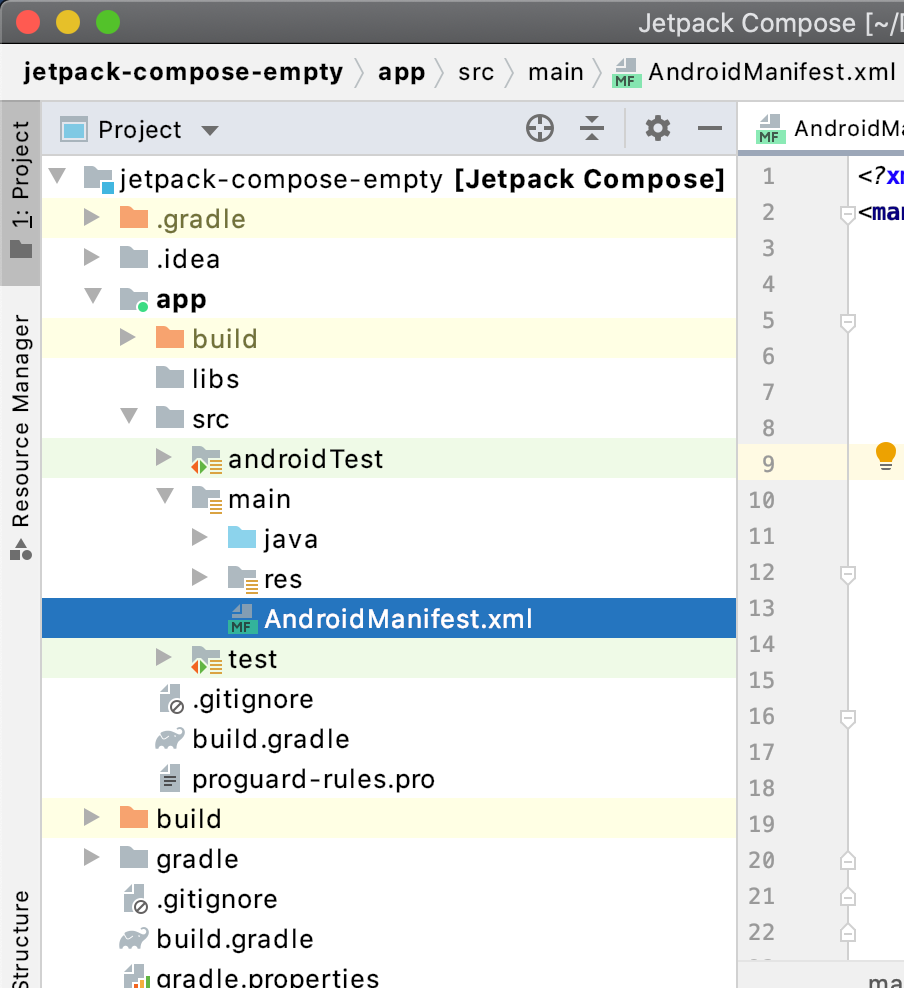This screenshot has width=904, height=988.
Task: Expand the java folder
Action: click(200, 537)
